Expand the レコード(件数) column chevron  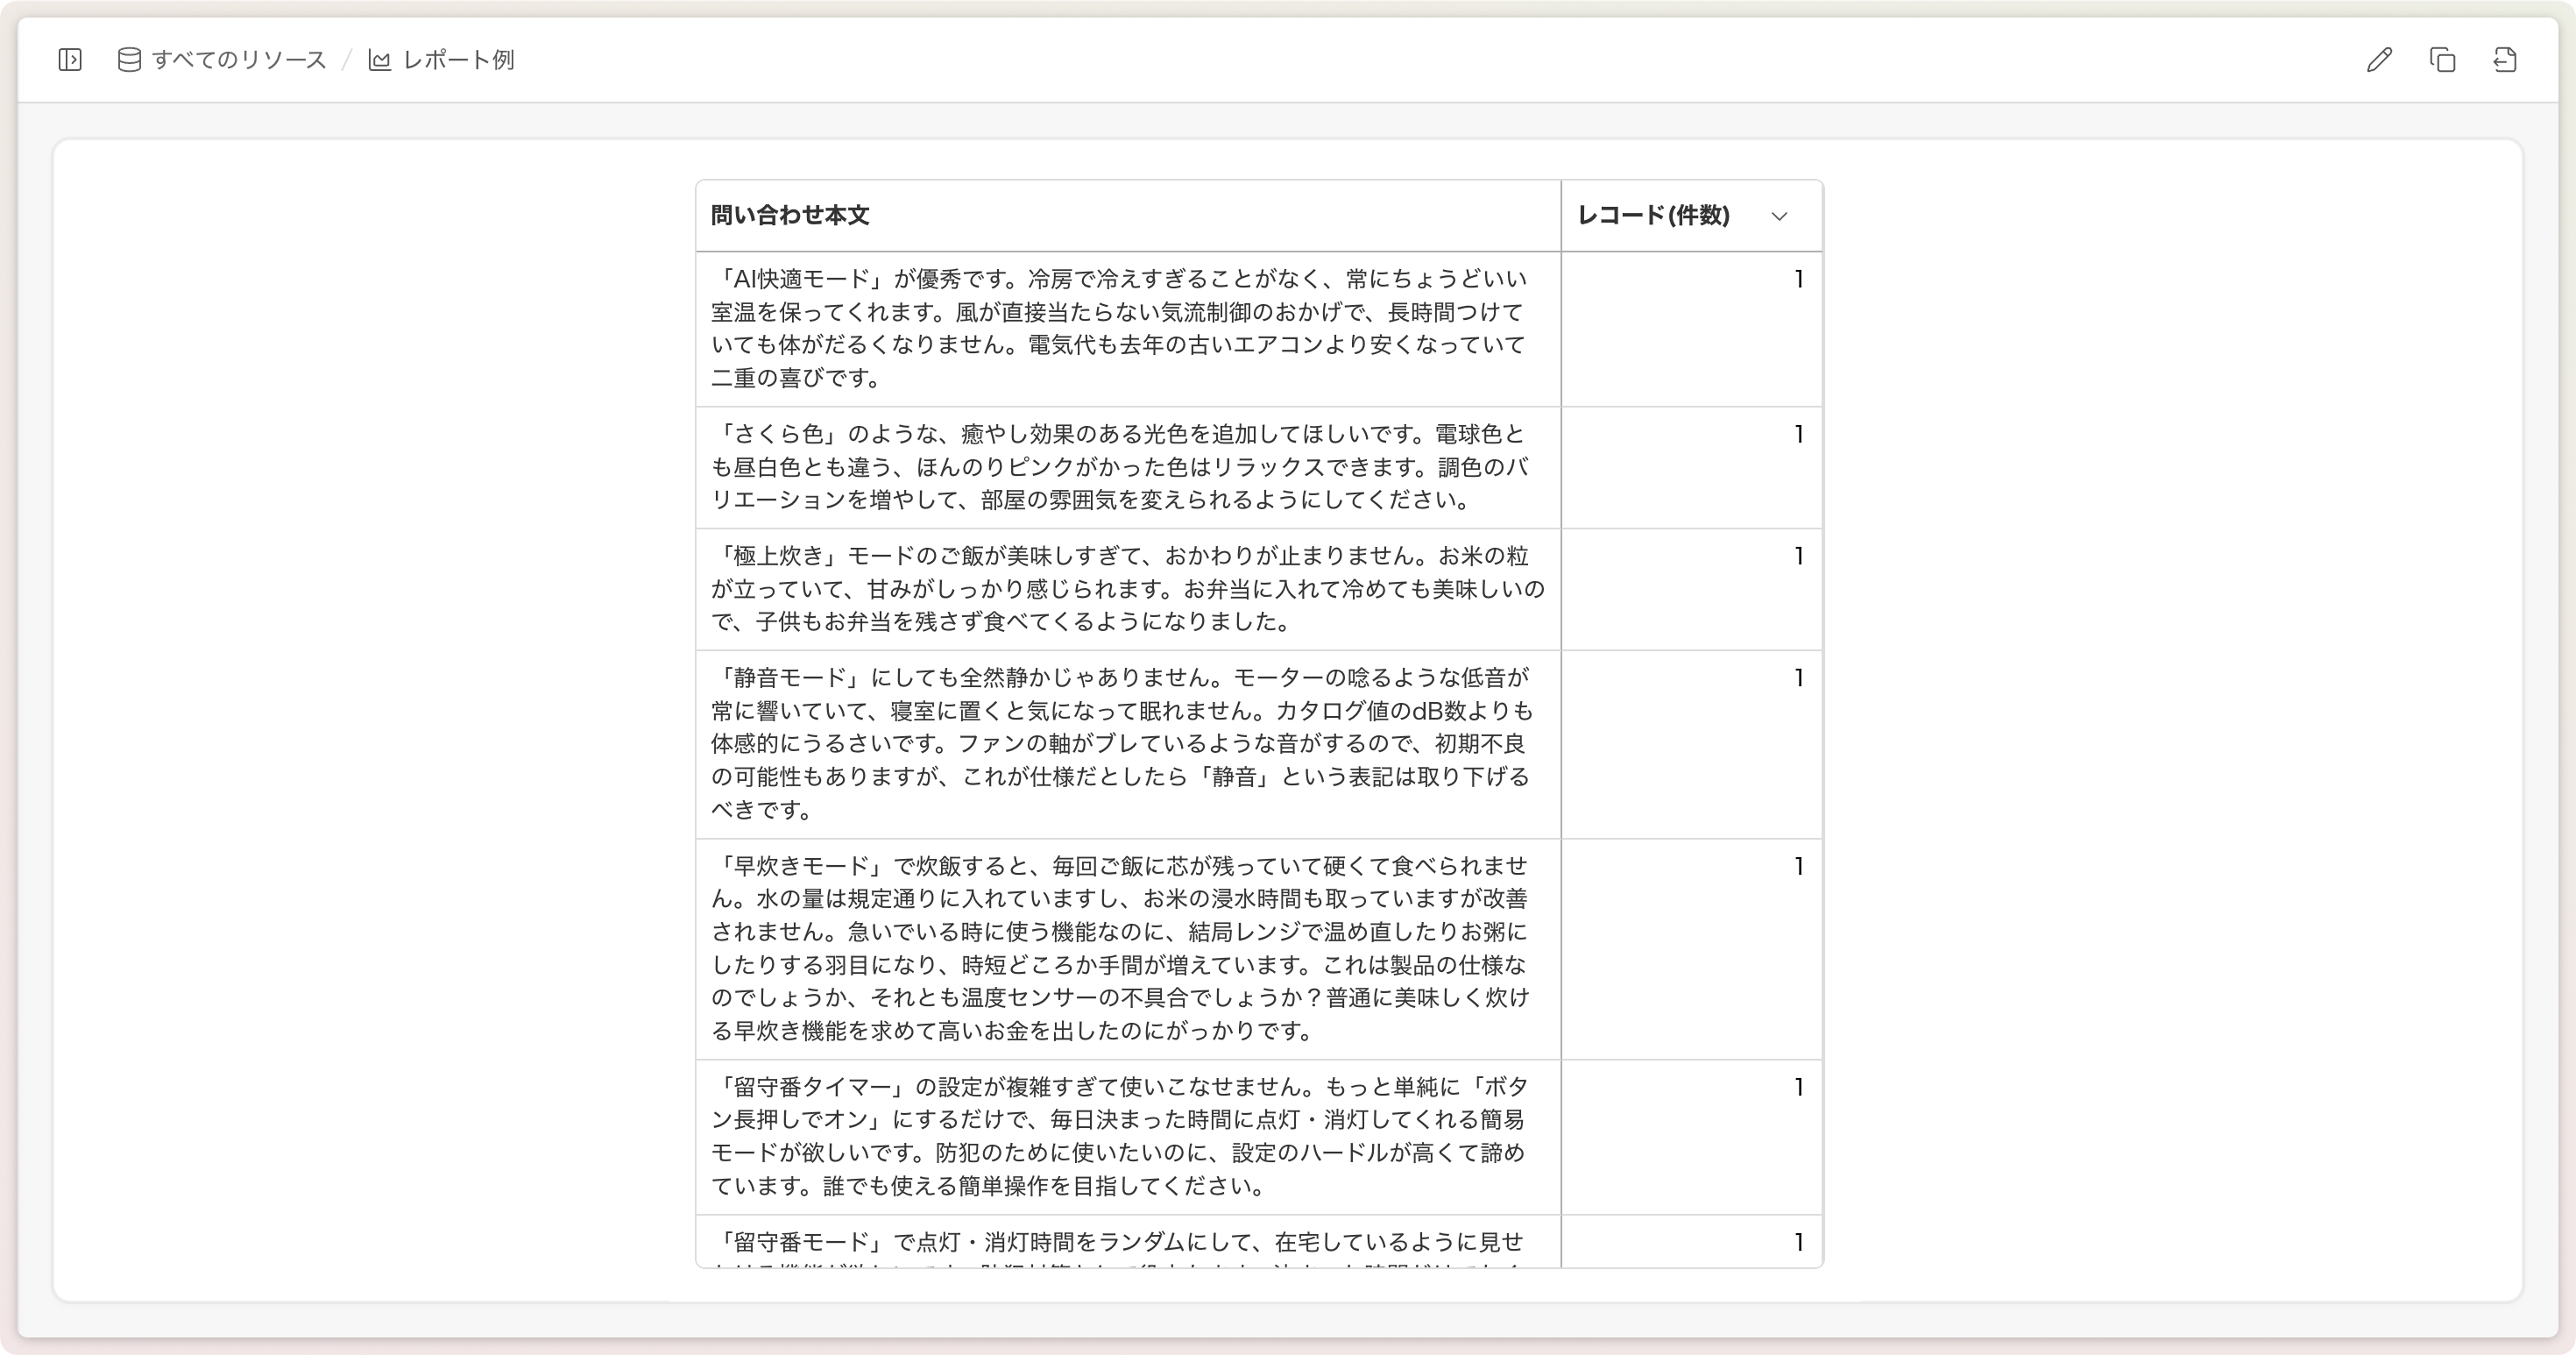tap(1779, 216)
